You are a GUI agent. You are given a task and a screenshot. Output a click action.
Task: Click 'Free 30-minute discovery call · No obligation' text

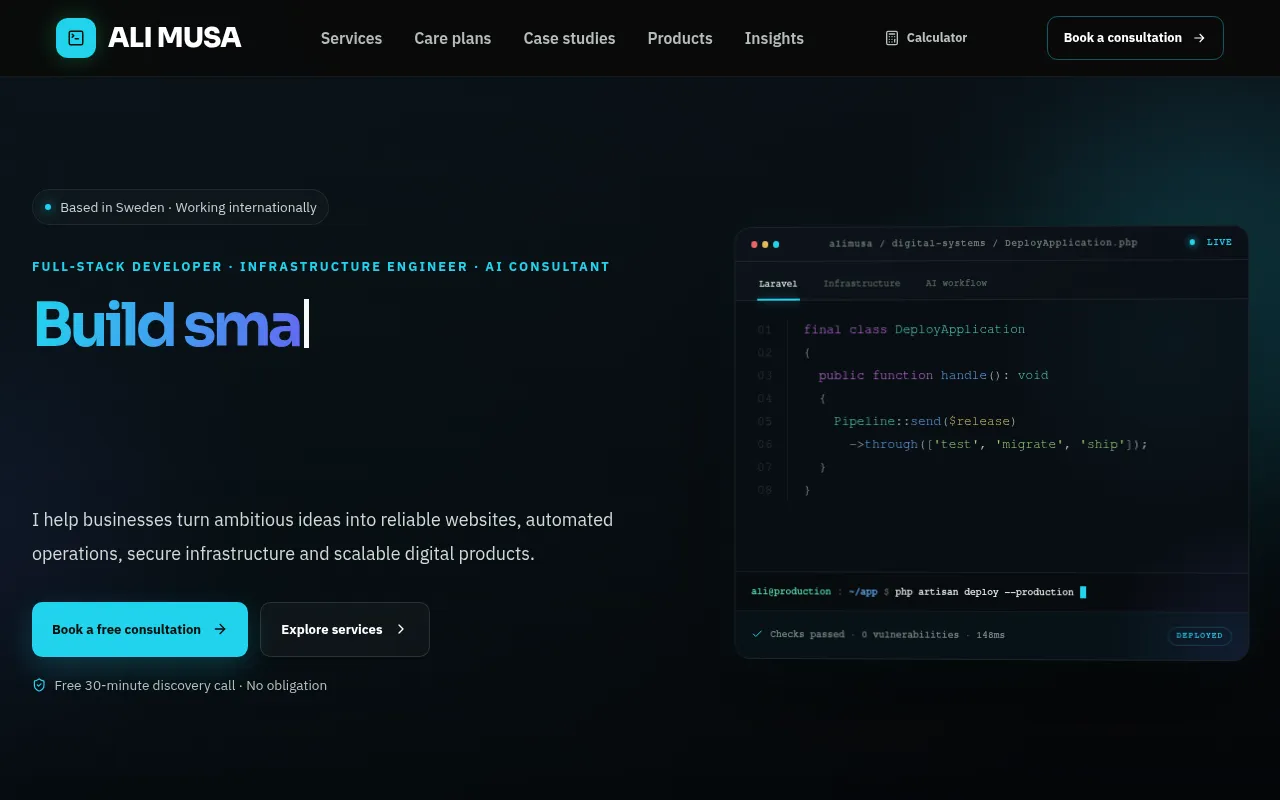(191, 685)
